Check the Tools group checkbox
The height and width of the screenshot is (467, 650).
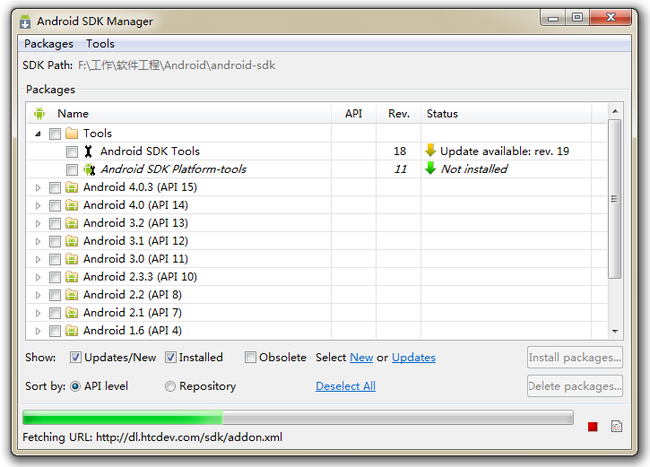(x=55, y=133)
